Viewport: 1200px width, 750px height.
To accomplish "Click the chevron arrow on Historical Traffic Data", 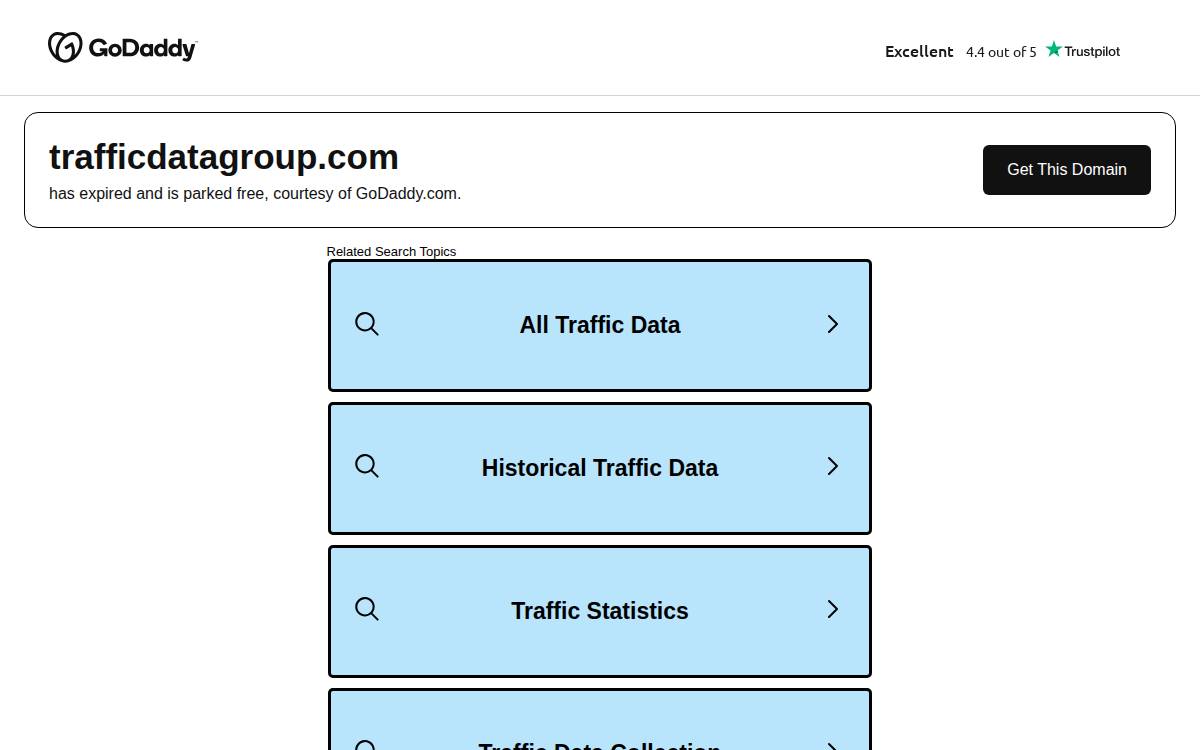I will 832,466.
